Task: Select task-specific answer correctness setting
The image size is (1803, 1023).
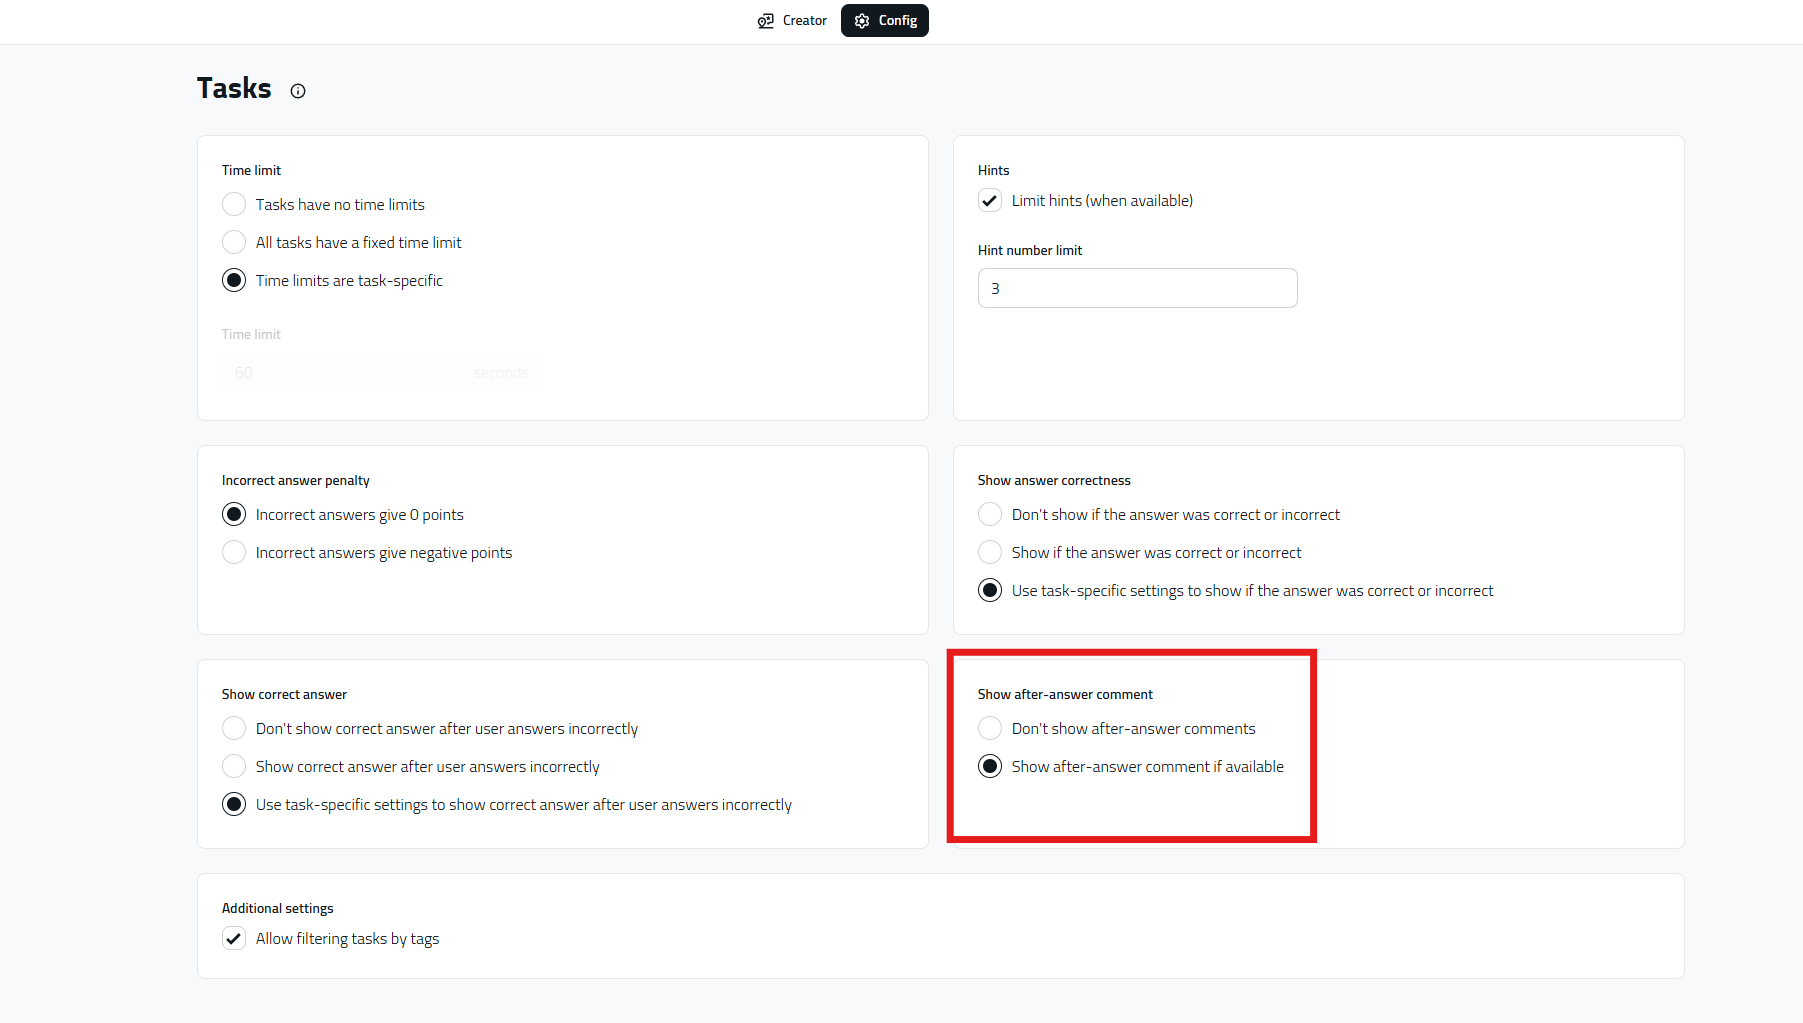Action: click(990, 591)
